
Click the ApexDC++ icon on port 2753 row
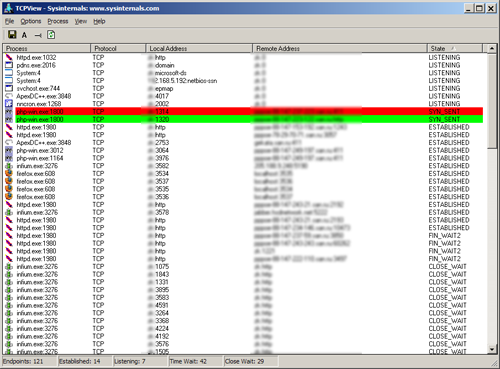pyautogui.click(x=9, y=143)
